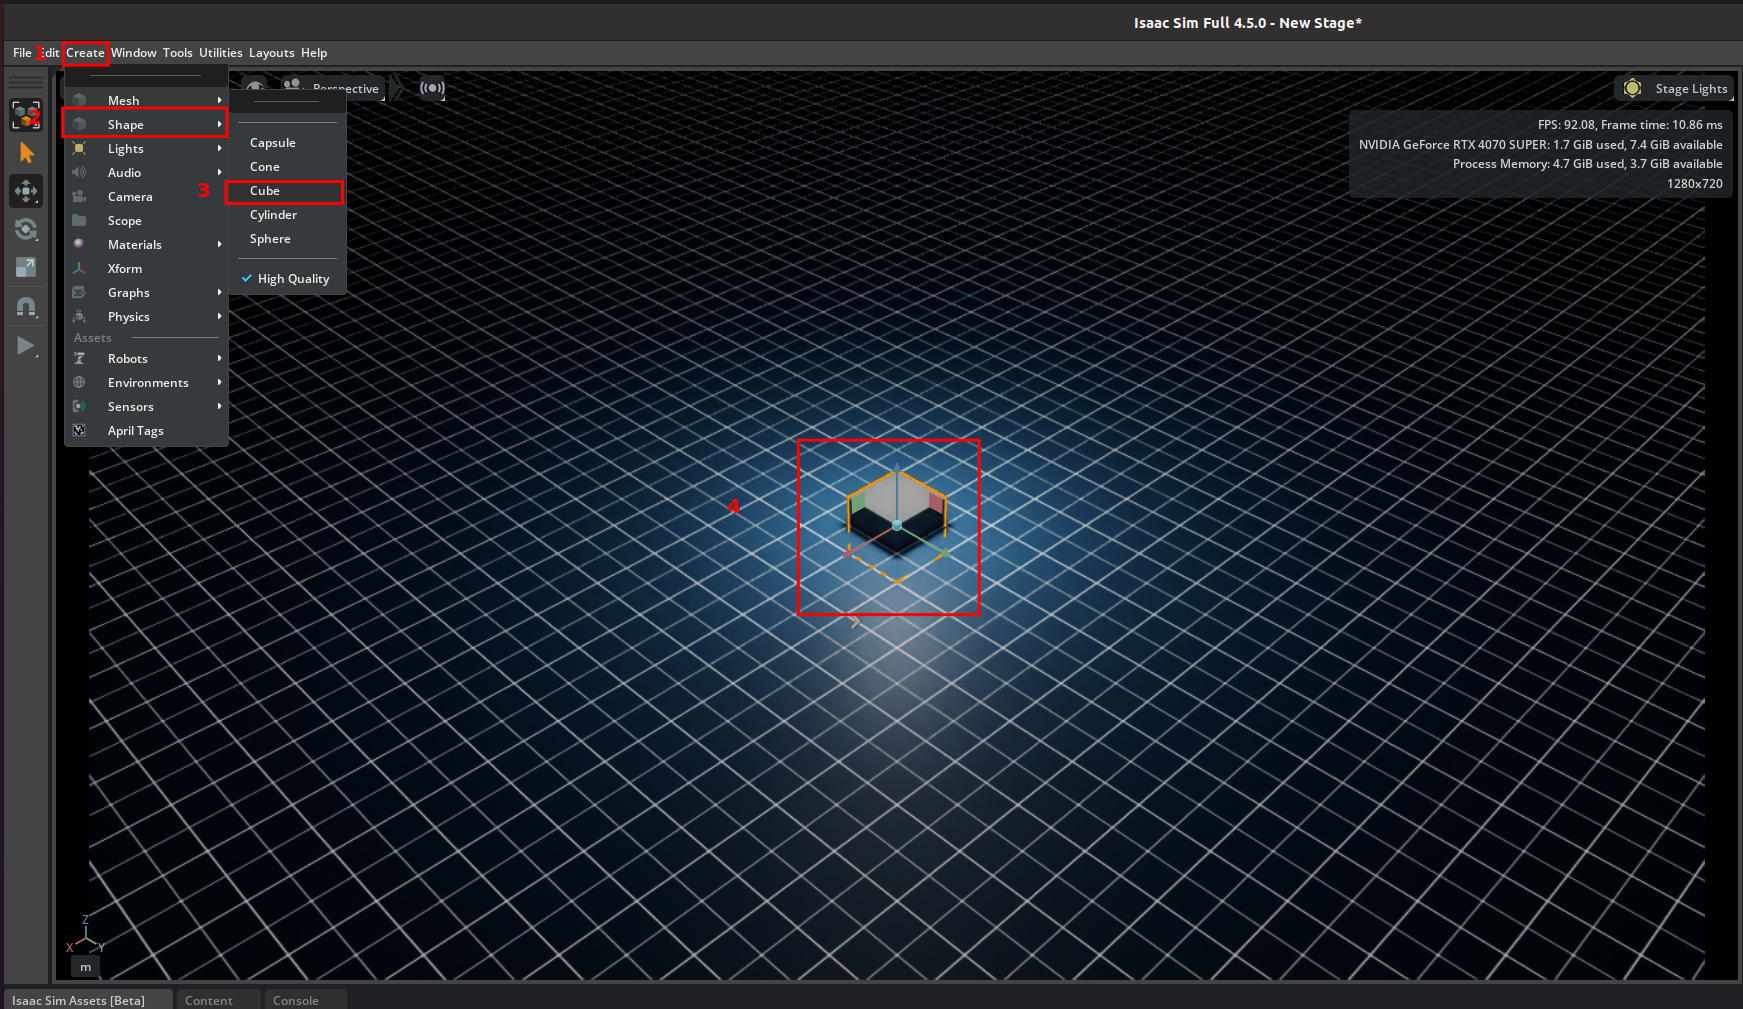Expand the Sensors submenu arrow
1743x1009 pixels.
point(219,406)
